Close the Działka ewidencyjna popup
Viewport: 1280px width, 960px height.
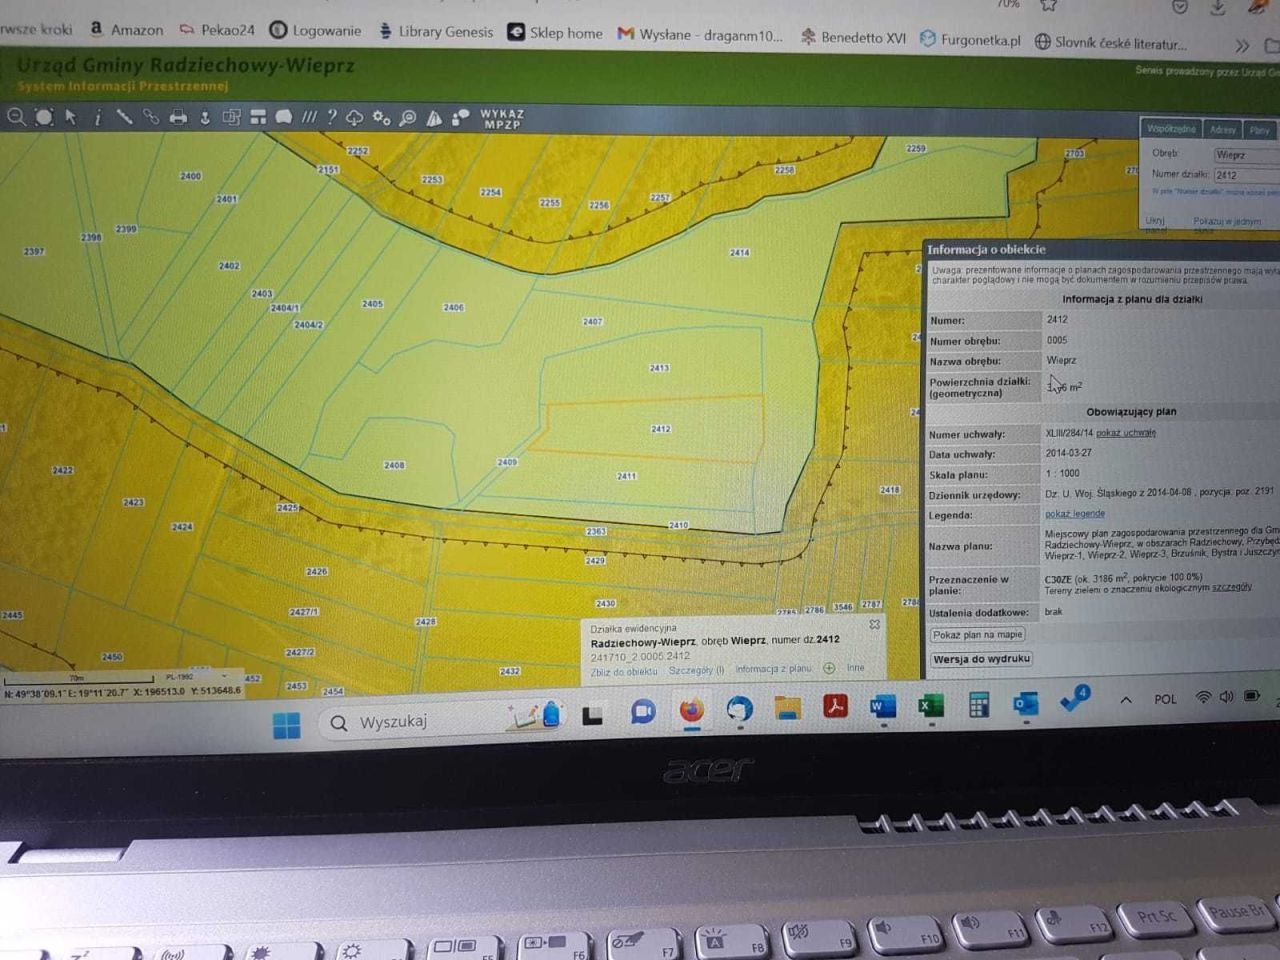coord(874,624)
